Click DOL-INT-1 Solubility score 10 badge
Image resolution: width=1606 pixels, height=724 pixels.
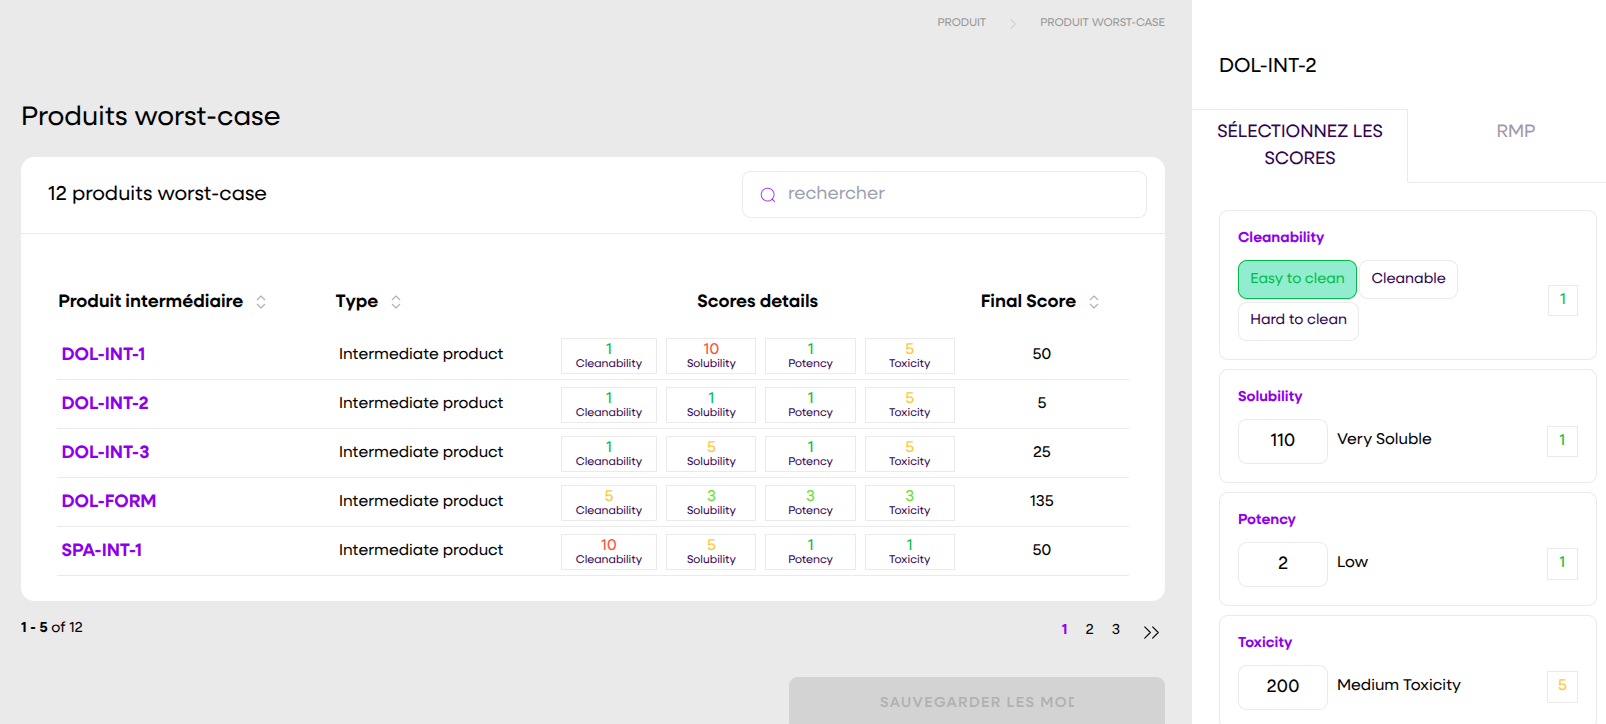[710, 356]
